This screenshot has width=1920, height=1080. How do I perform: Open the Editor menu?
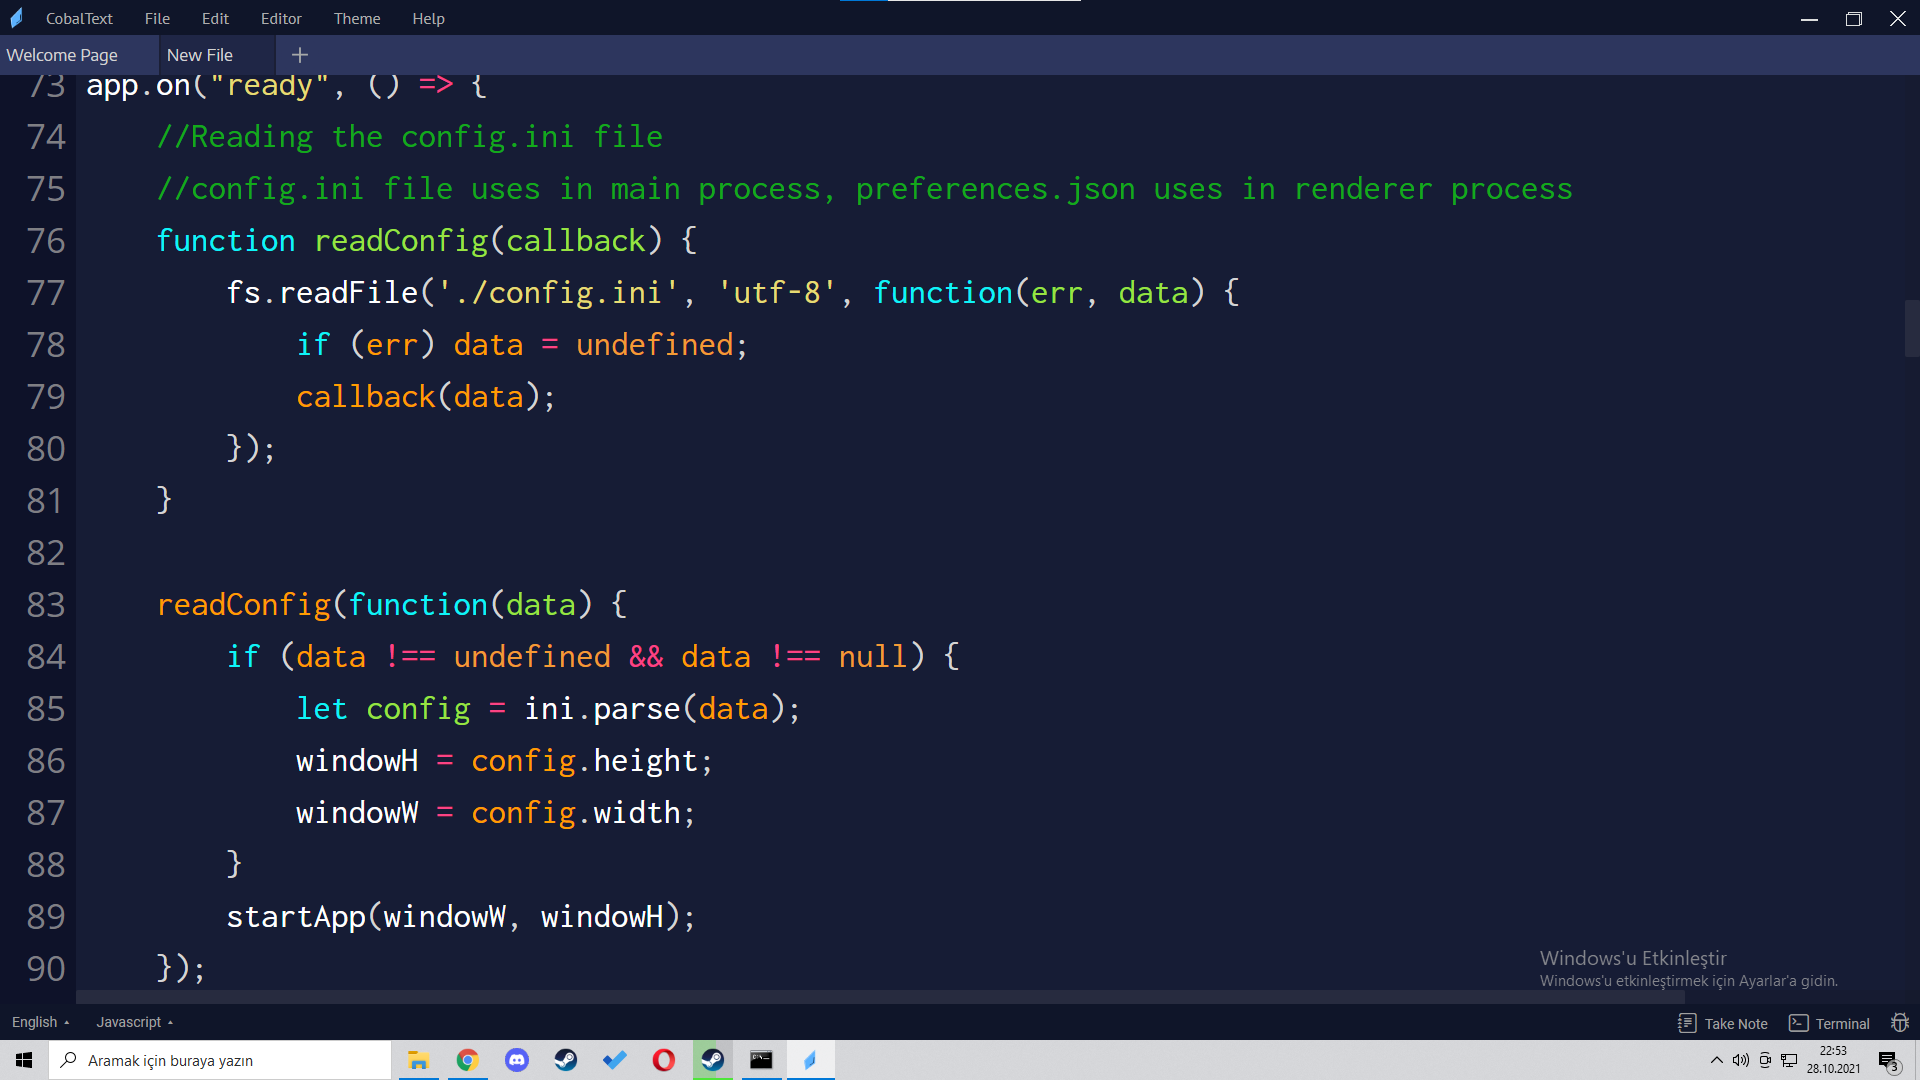point(281,18)
